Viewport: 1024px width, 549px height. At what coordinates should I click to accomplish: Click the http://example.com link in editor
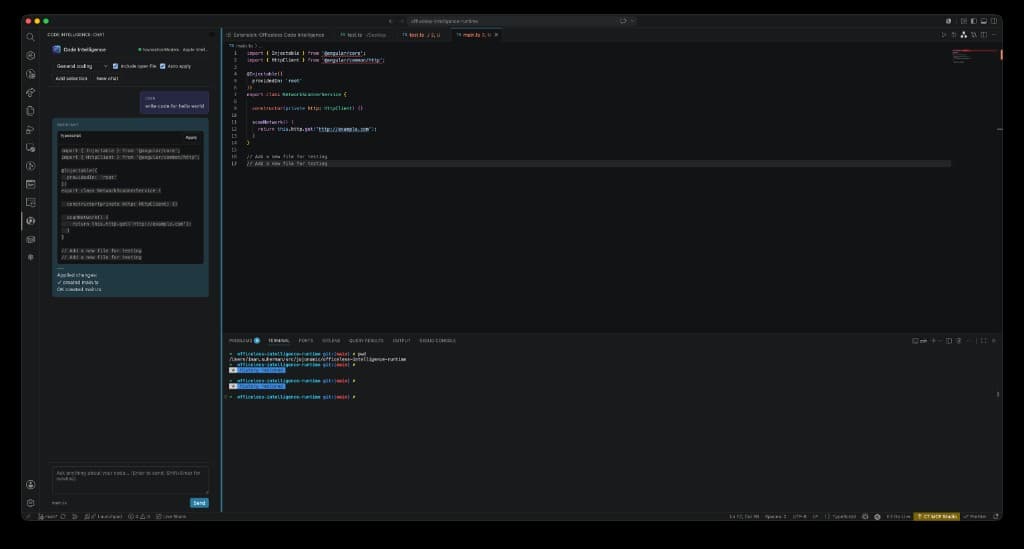coord(344,129)
